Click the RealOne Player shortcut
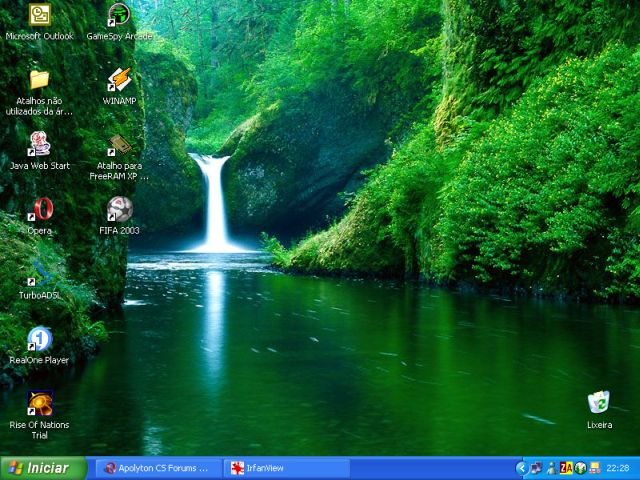The image size is (640, 480). pyautogui.click(x=39, y=340)
